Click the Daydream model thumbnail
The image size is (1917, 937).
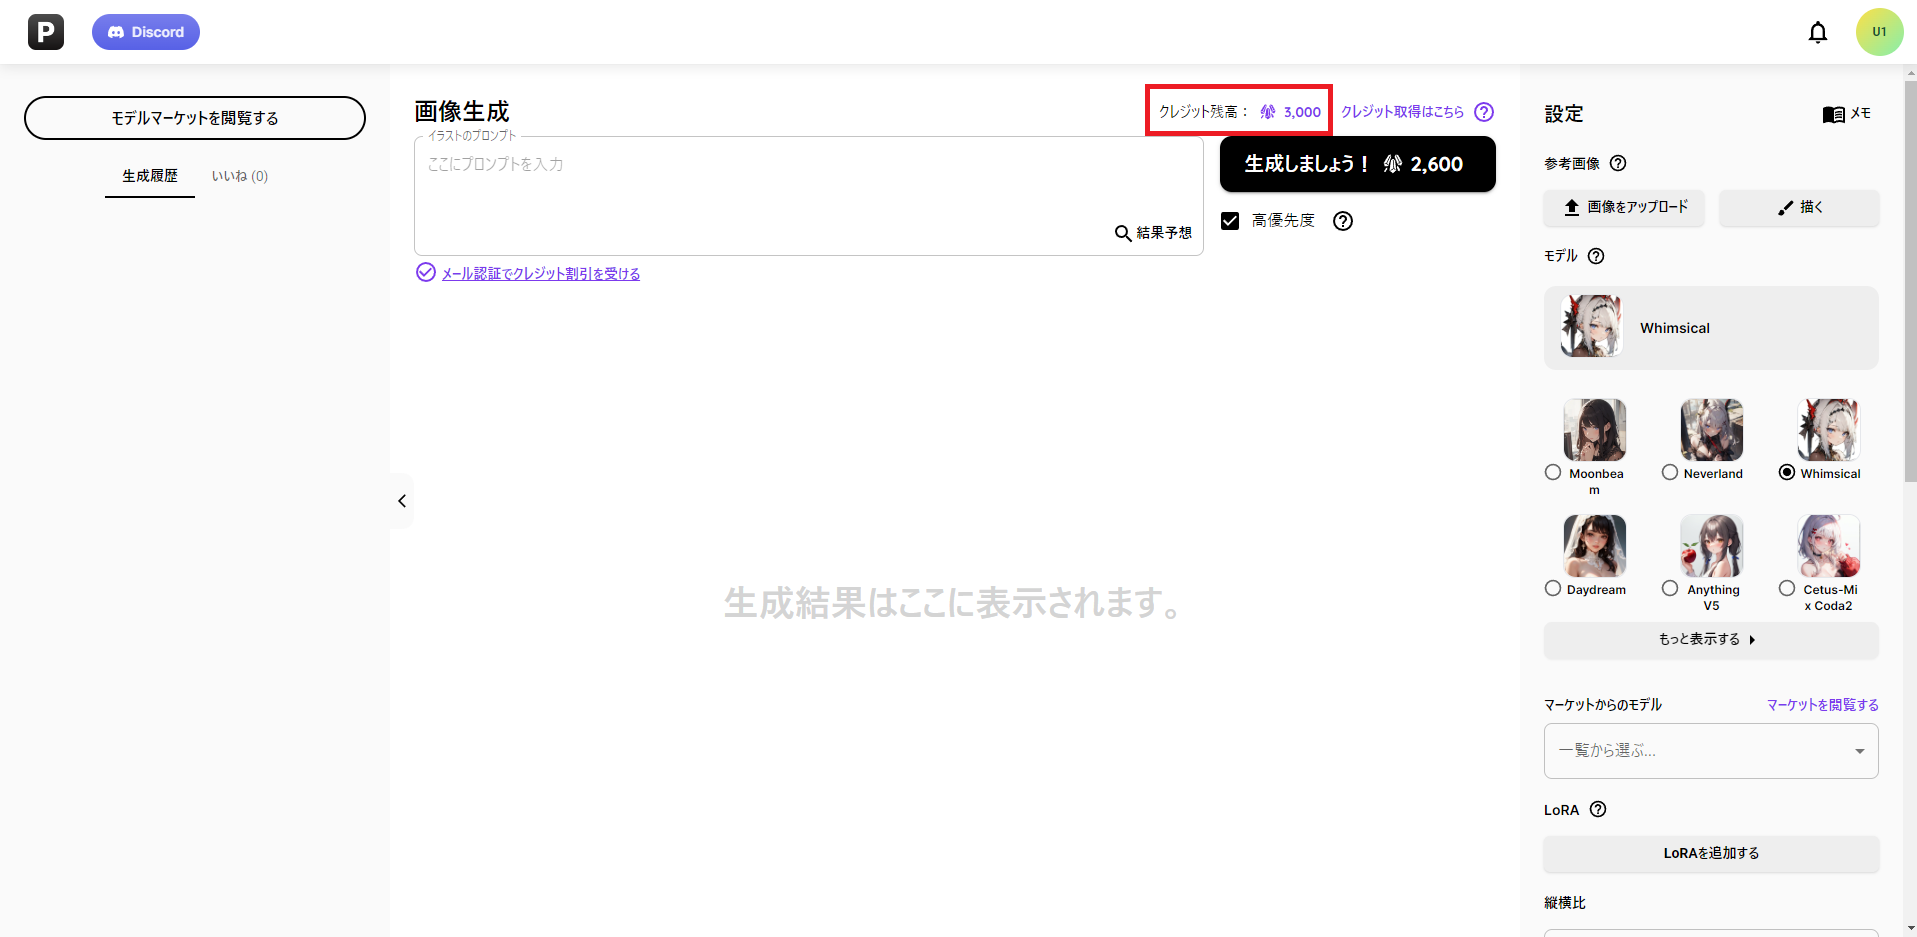1595,546
